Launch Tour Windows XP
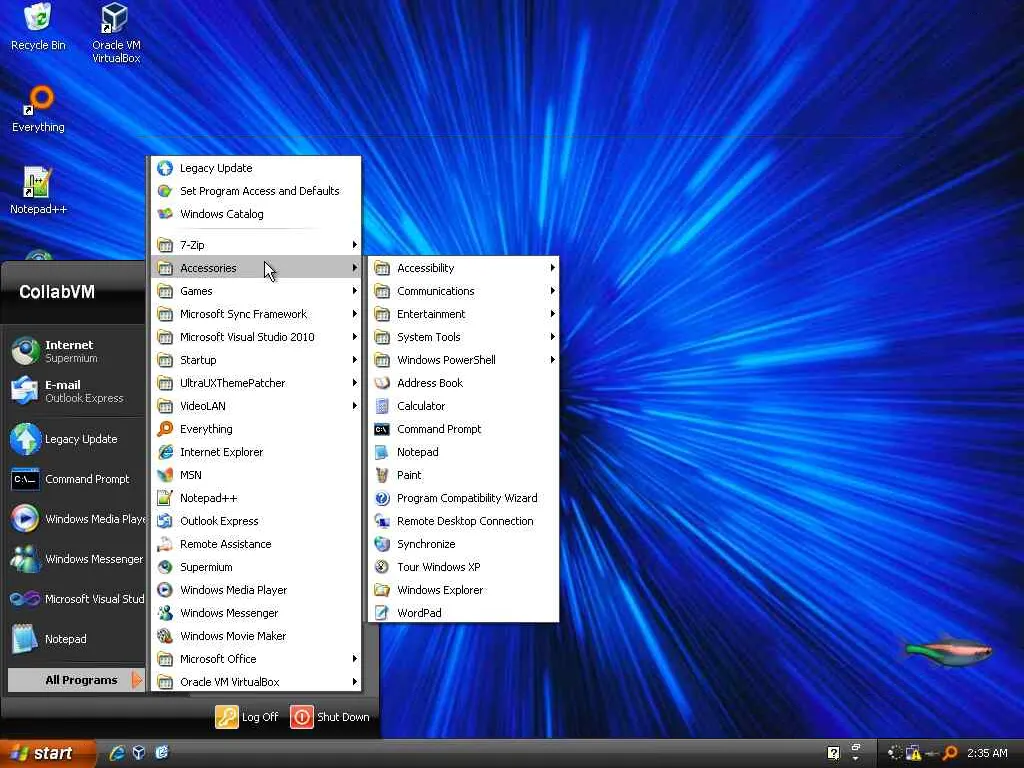Screen dimensions: 1024x768 coord(463,567)
